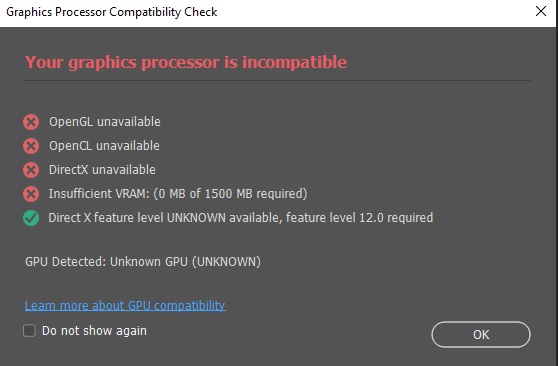Click the red error icon beside Insufficient VRAM
The image size is (558, 366).
pos(31,194)
